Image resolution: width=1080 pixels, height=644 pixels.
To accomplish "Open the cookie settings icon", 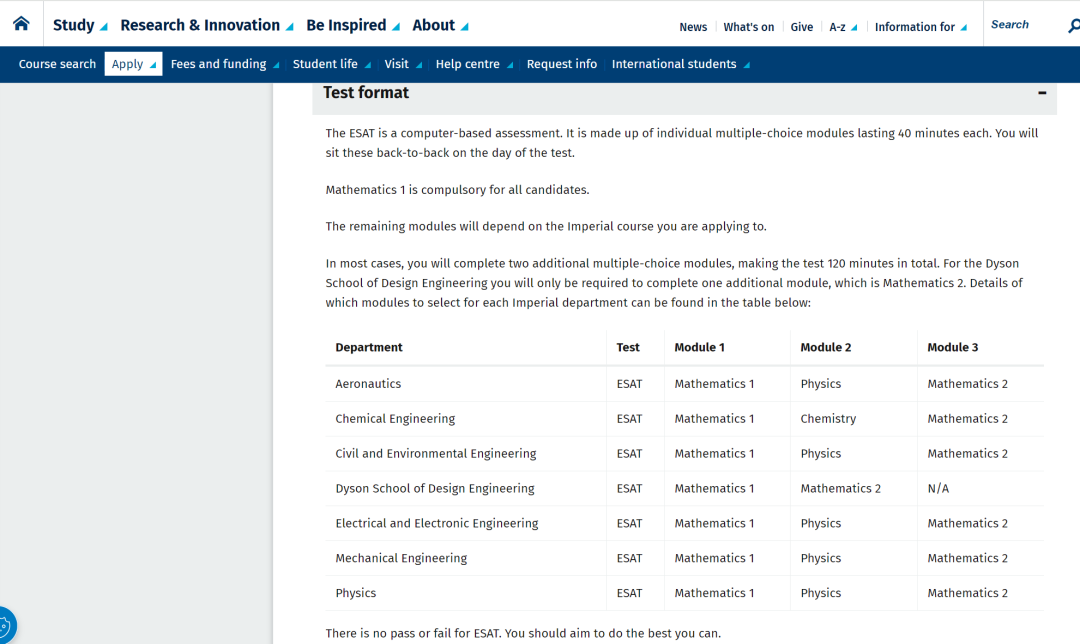I will (6, 626).
